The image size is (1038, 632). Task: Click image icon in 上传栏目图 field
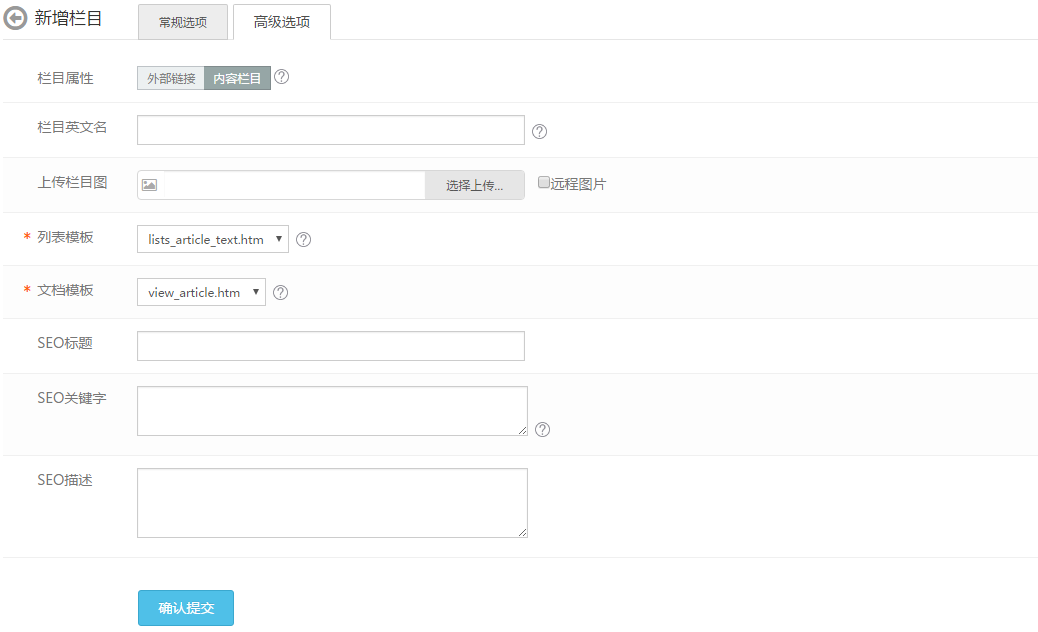150,185
